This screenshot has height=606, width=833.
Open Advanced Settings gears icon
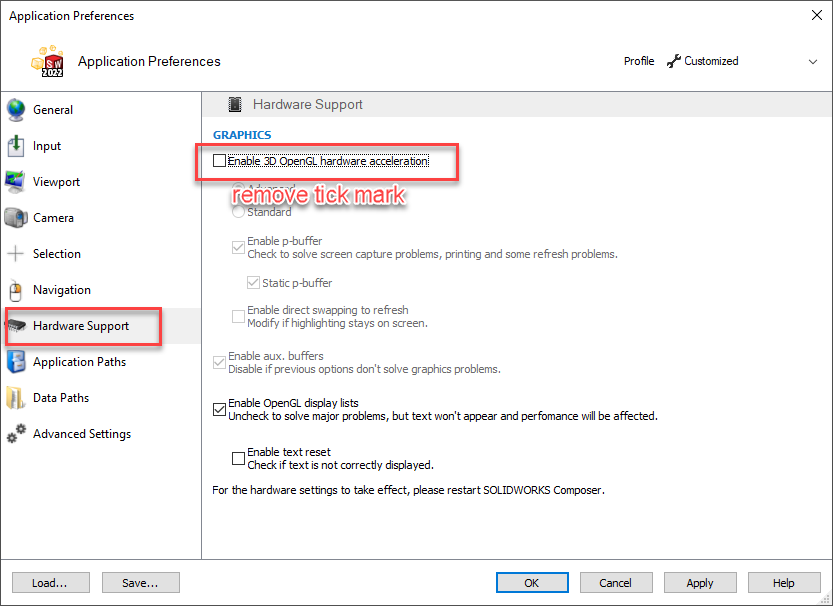(x=16, y=433)
